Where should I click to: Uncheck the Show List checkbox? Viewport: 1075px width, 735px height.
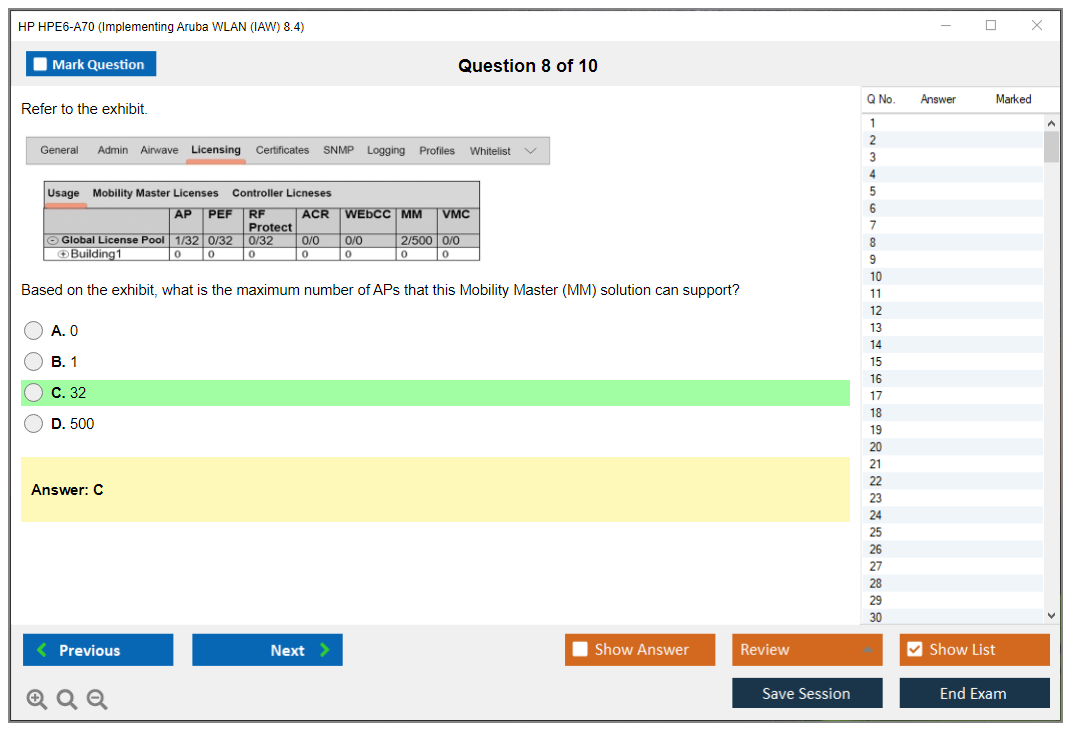coord(914,650)
